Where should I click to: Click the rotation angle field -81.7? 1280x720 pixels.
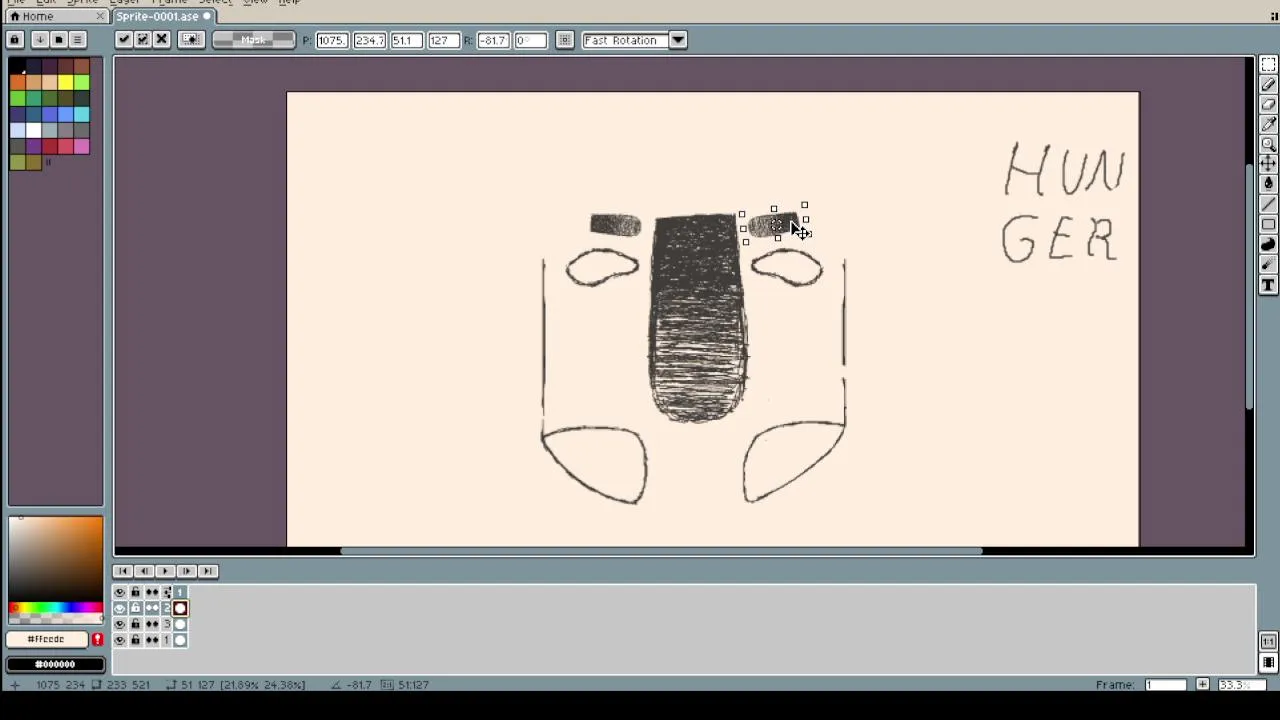pyautogui.click(x=493, y=40)
